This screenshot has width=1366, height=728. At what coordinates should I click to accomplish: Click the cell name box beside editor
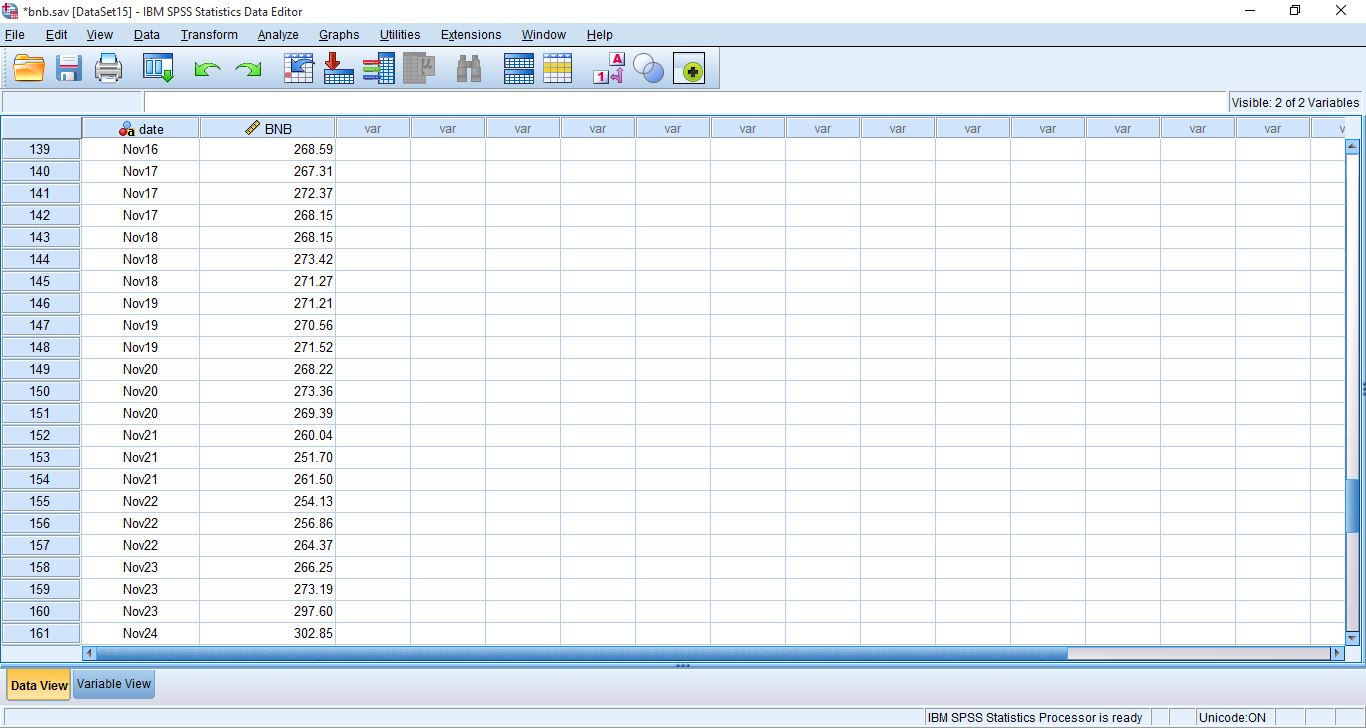72,102
